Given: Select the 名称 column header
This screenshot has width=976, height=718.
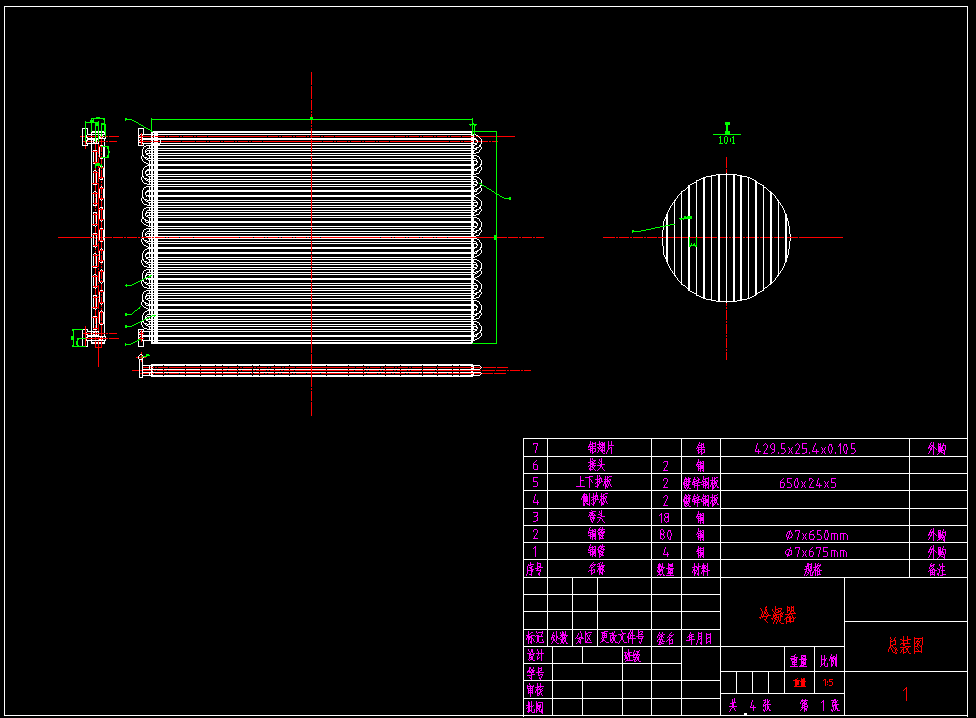Looking at the screenshot, I should (x=596, y=569).
